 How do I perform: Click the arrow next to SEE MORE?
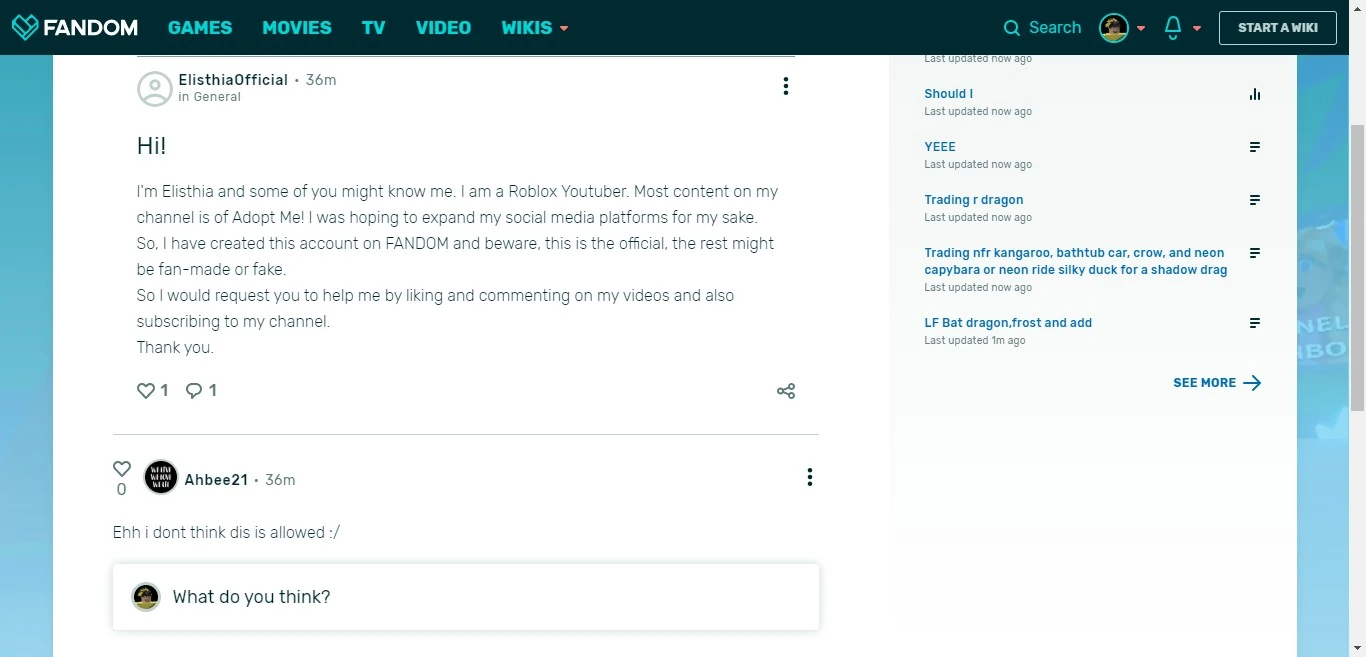(x=1252, y=383)
